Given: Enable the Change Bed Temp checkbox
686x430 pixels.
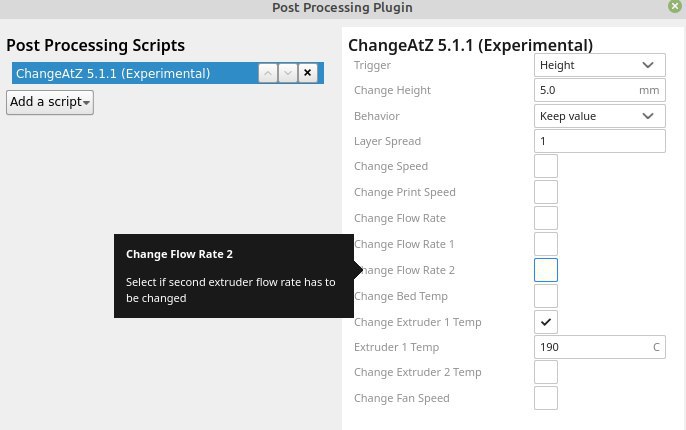Looking at the screenshot, I should point(546,296).
